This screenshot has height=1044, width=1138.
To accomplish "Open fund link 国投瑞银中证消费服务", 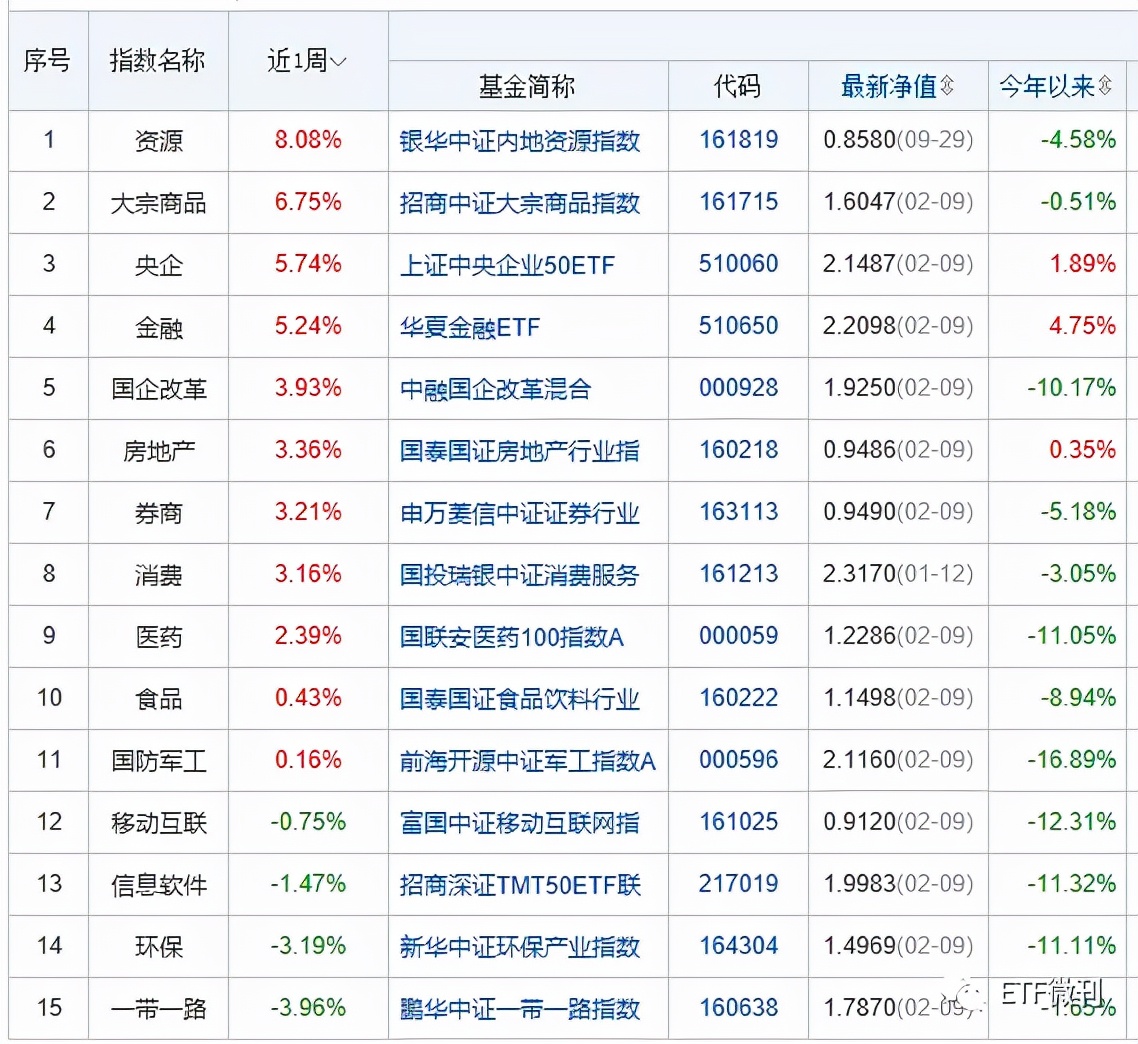I will [x=520, y=575].
